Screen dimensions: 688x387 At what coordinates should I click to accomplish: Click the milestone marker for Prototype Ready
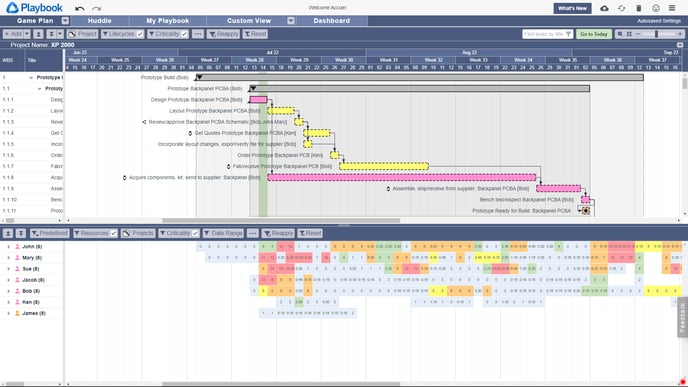click(x=585, y=211)
